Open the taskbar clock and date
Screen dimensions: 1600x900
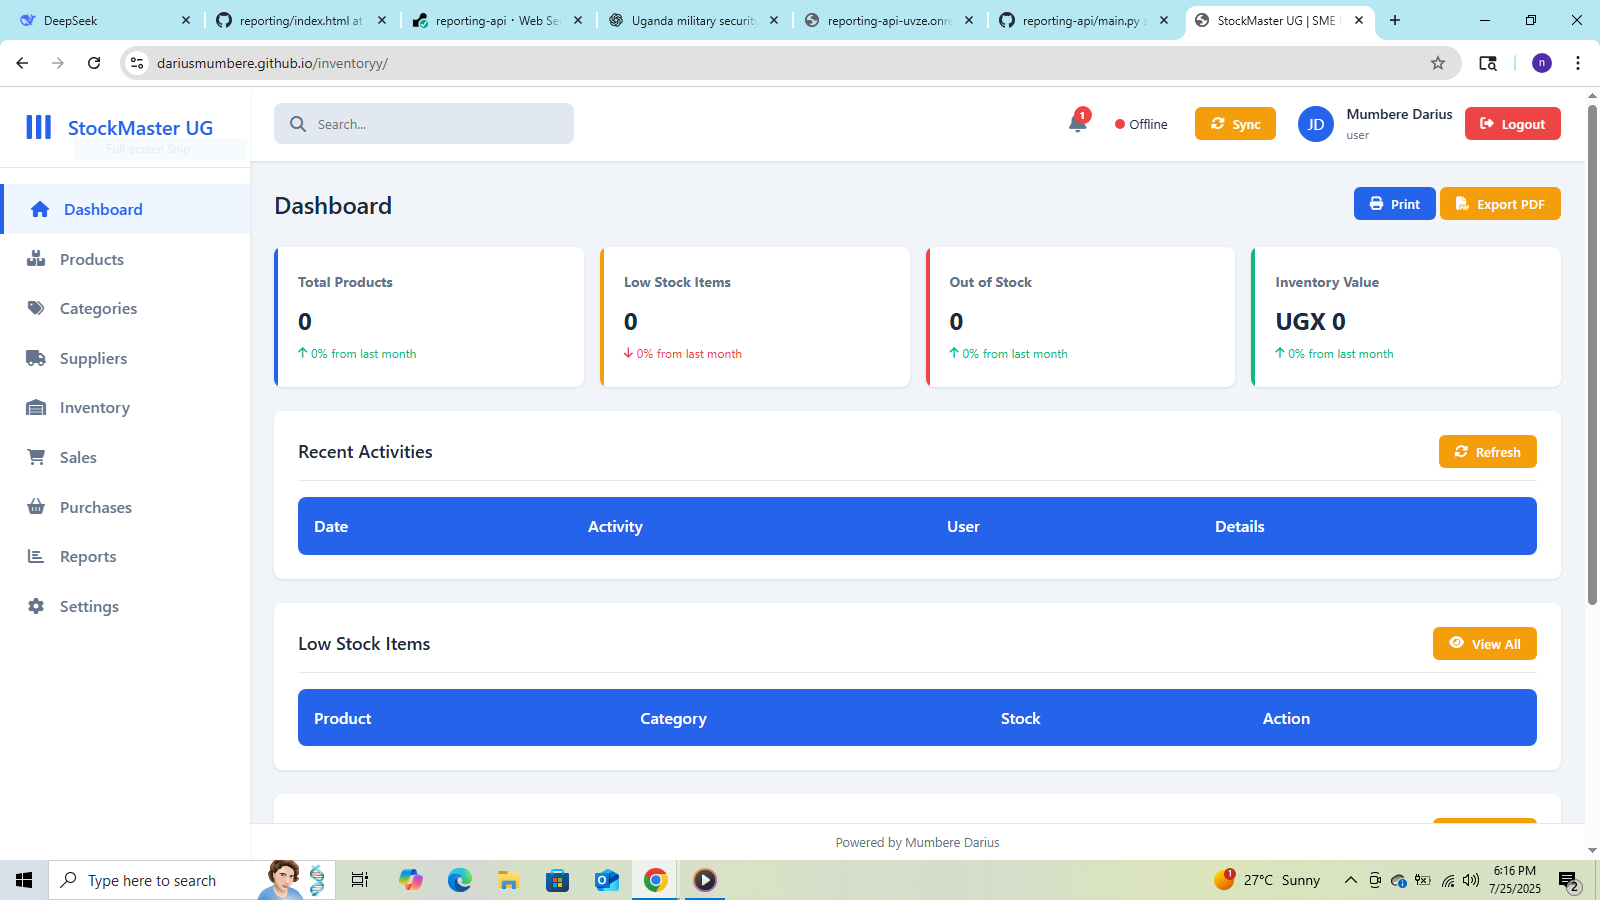pyautogui.click(x=1514, y=880)
